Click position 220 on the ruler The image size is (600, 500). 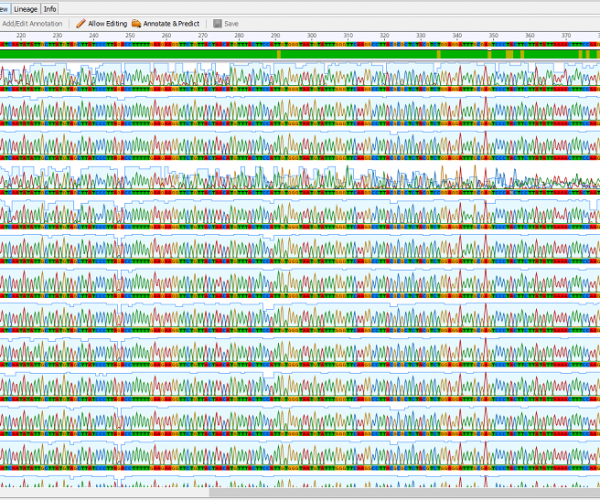pyautogui.click(x=22, y=36)
